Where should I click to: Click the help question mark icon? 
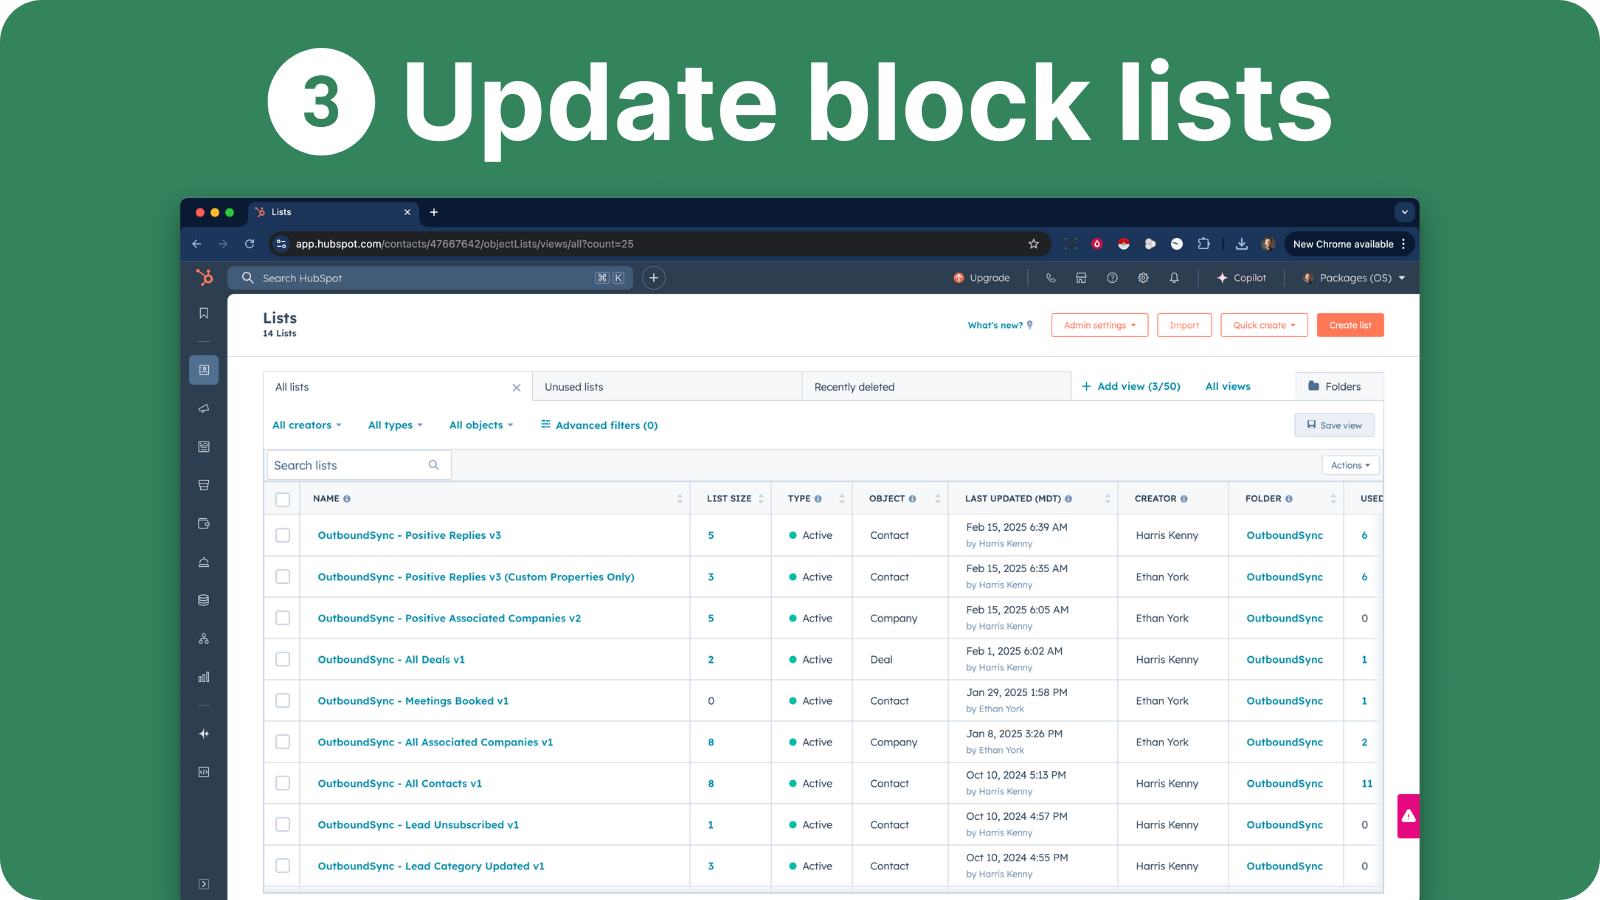pyautogui.click(x=1112, y=278)
